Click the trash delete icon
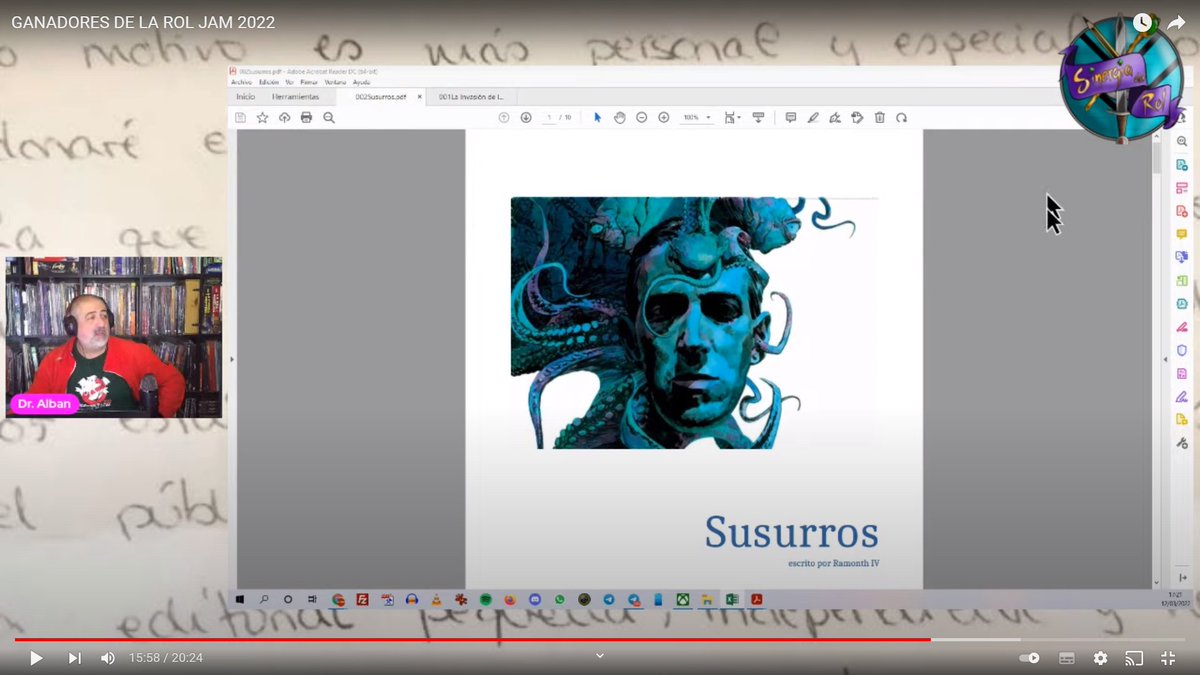This screenshot has width=1200, height=675. click(x=879, y=117)
